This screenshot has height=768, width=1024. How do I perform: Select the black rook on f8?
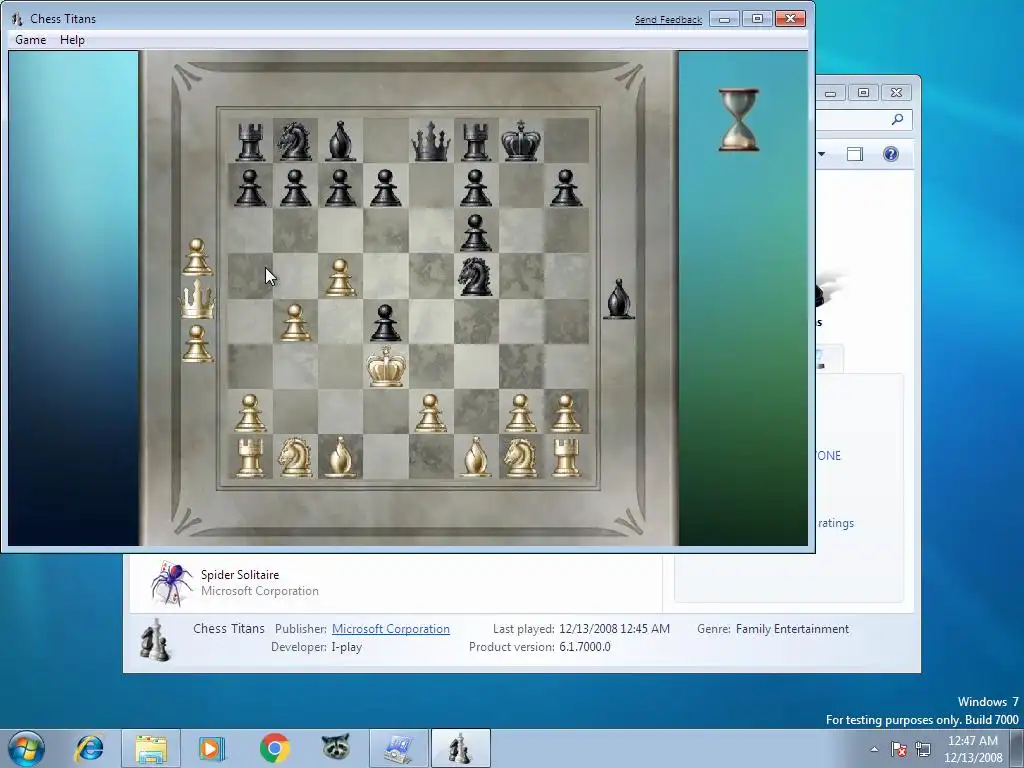(475, 142)
